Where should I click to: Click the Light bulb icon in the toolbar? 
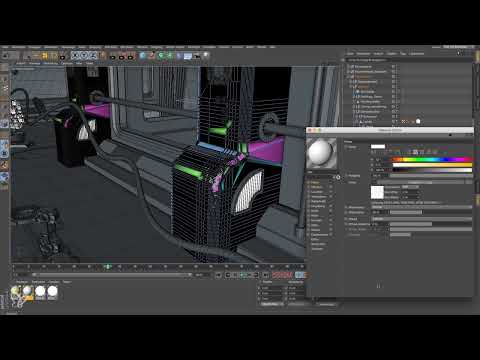206,56
